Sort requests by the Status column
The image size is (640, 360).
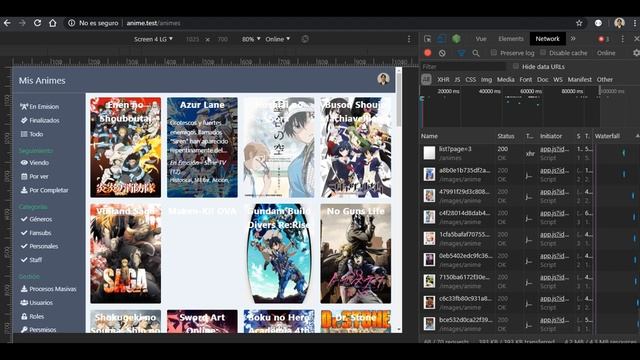click(x=506, y=136)
